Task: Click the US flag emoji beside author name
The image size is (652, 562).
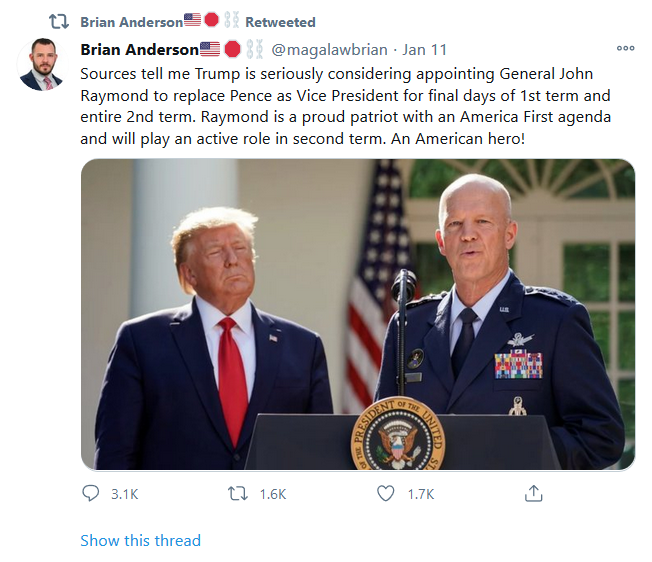Action: click(210, 49)
